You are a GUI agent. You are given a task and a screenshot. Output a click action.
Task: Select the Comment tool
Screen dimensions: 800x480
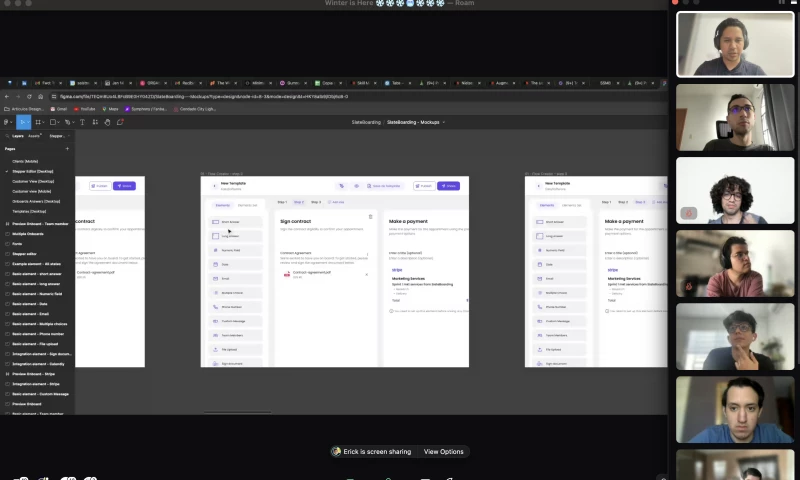120,122
